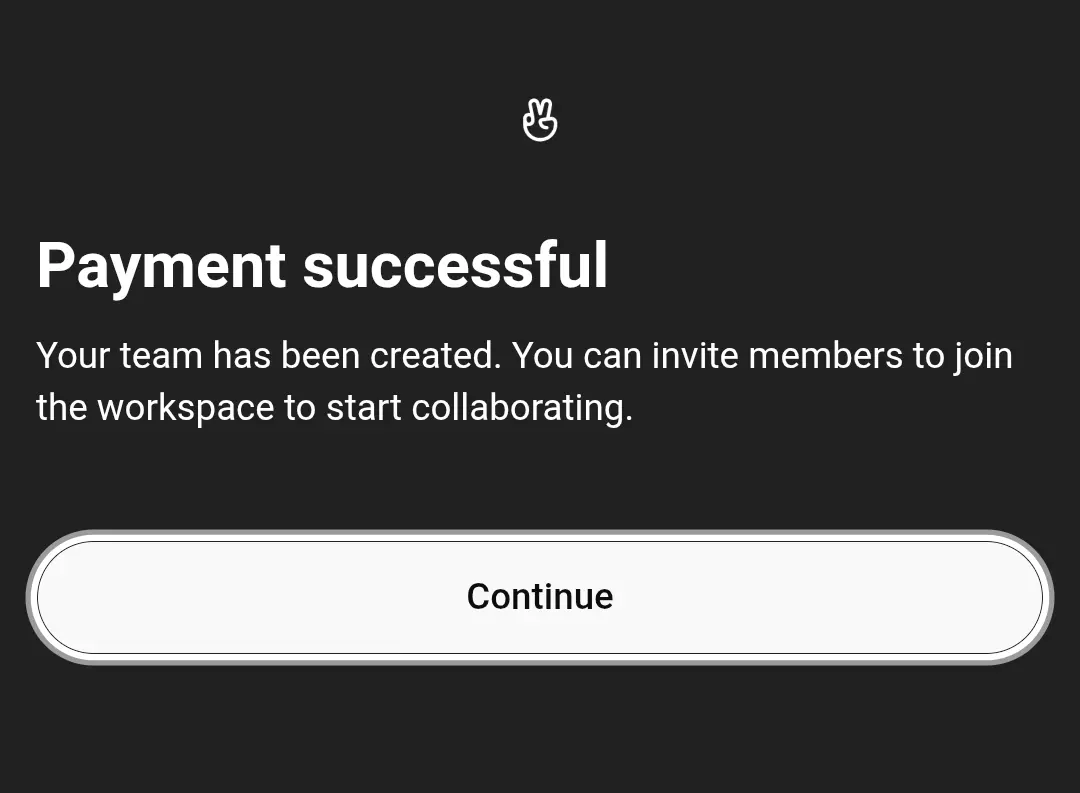The height and width of the screenshot is (793, 1080).
Task: Click the word 'collaborating' in the description
Action: pyautogui.click(x=519, y=408)
